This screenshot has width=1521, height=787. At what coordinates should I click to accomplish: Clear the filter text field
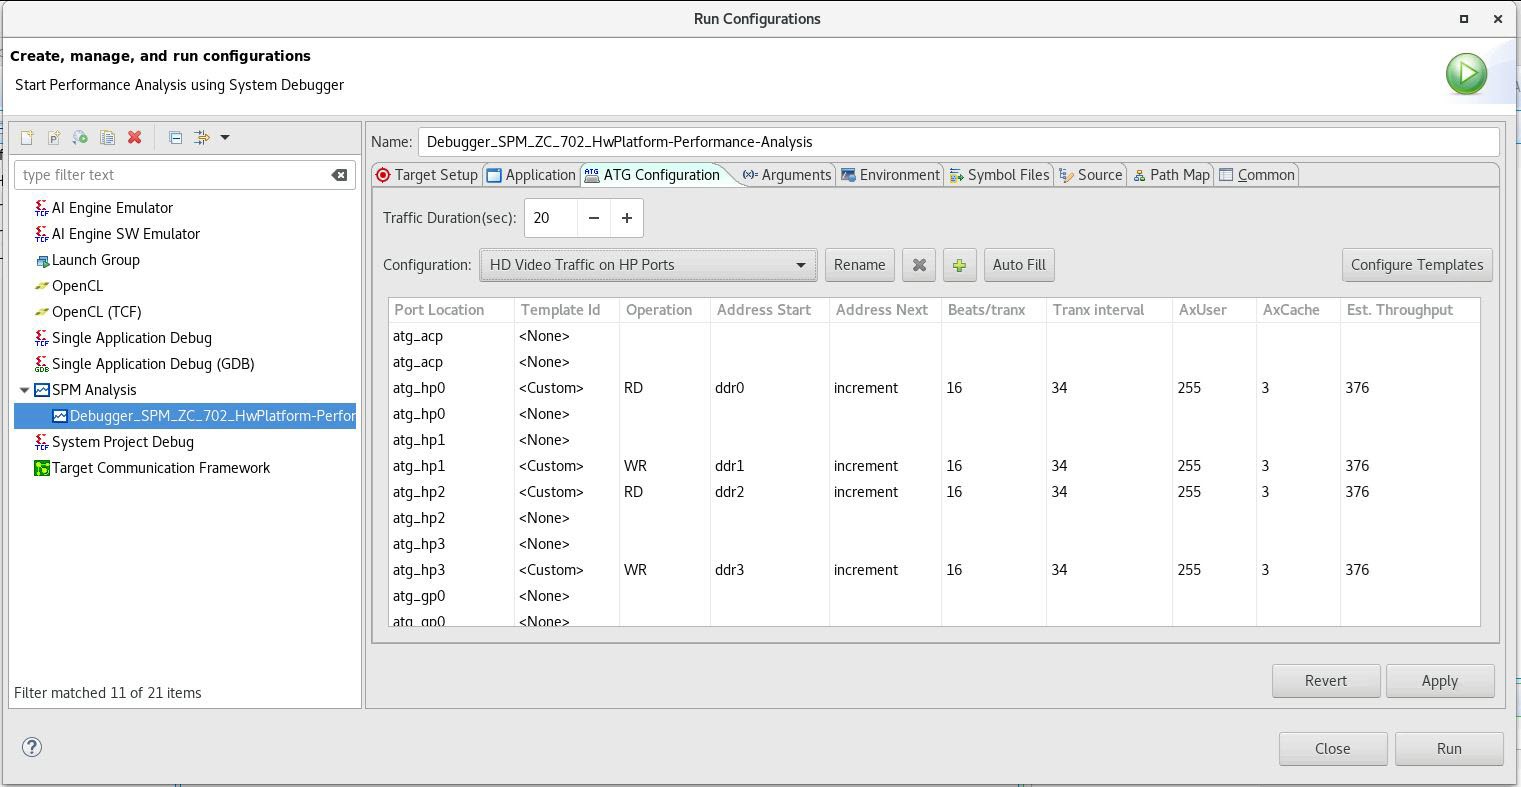click(340, 175)
